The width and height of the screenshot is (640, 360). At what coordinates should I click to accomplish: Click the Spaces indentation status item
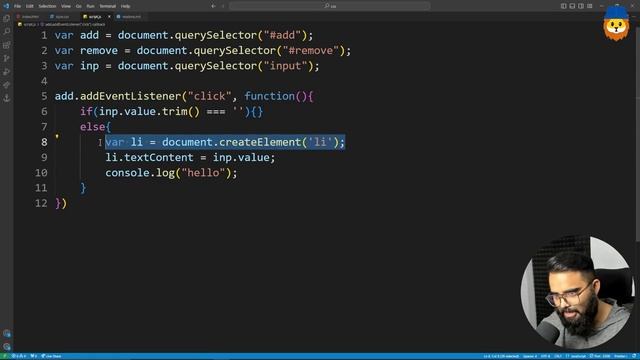530,356
